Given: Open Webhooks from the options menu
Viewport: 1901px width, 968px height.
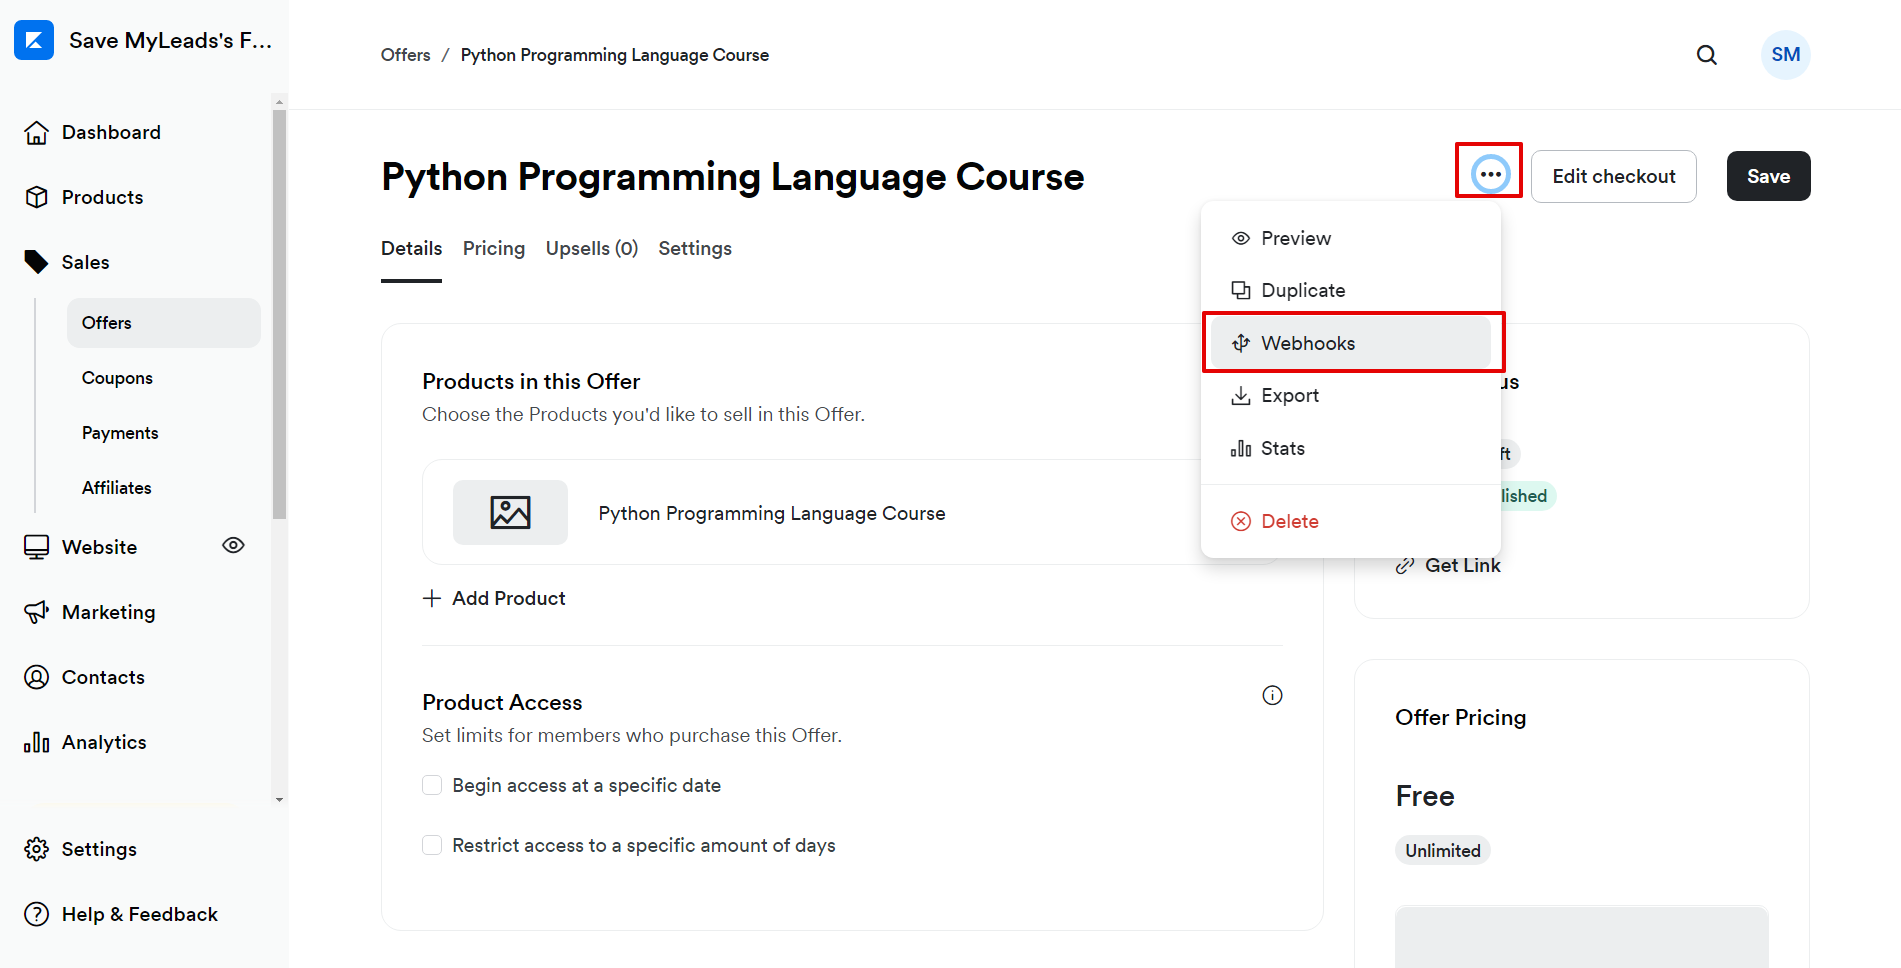Looking at the screenshot, I should pyautogui.click(x=1350, y=343).
